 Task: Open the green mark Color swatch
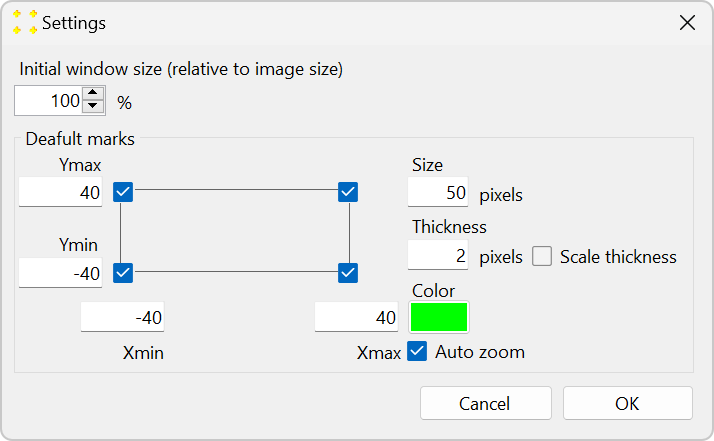pos(439,317)
